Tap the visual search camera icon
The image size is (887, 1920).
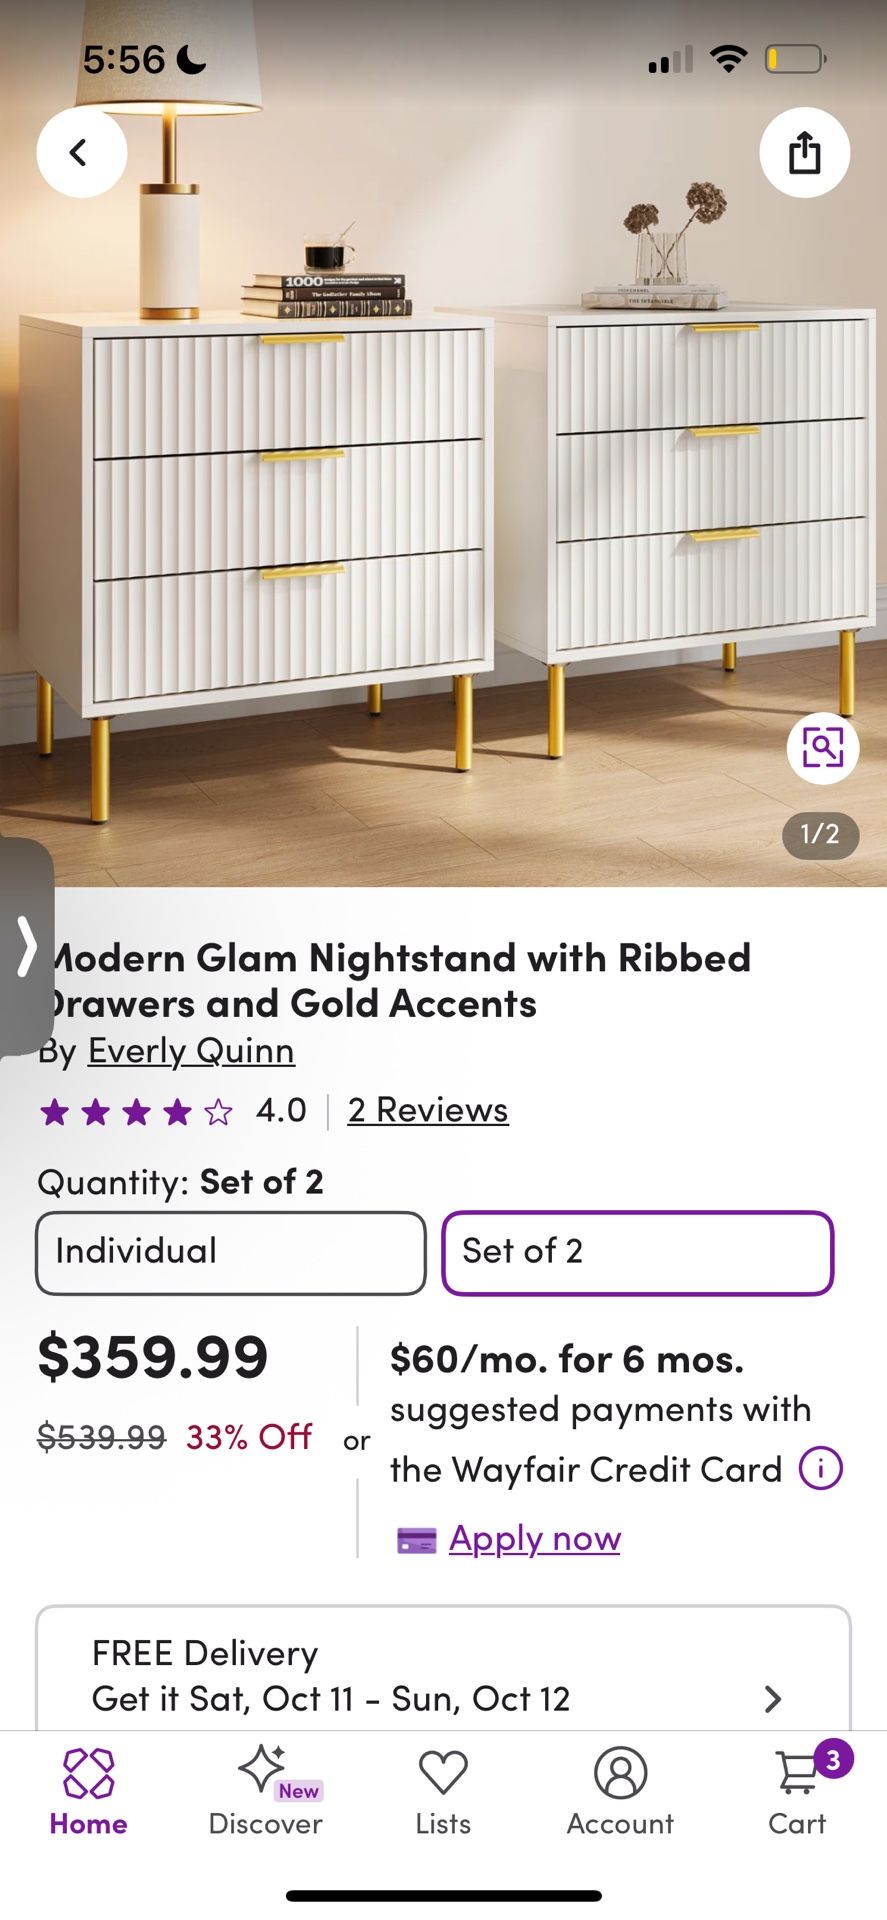(822, 748)
